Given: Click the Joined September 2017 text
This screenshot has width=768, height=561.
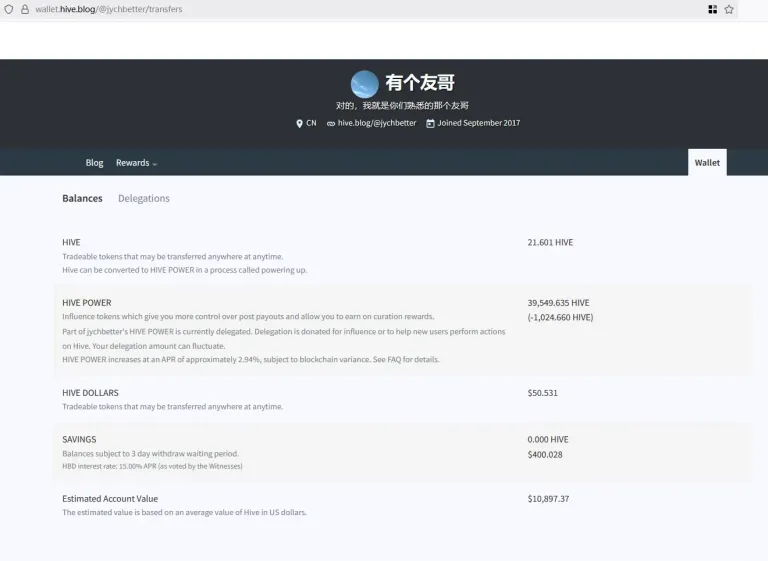Looking at the screenshot, I should pyautogui.click(x=479, y=123).
